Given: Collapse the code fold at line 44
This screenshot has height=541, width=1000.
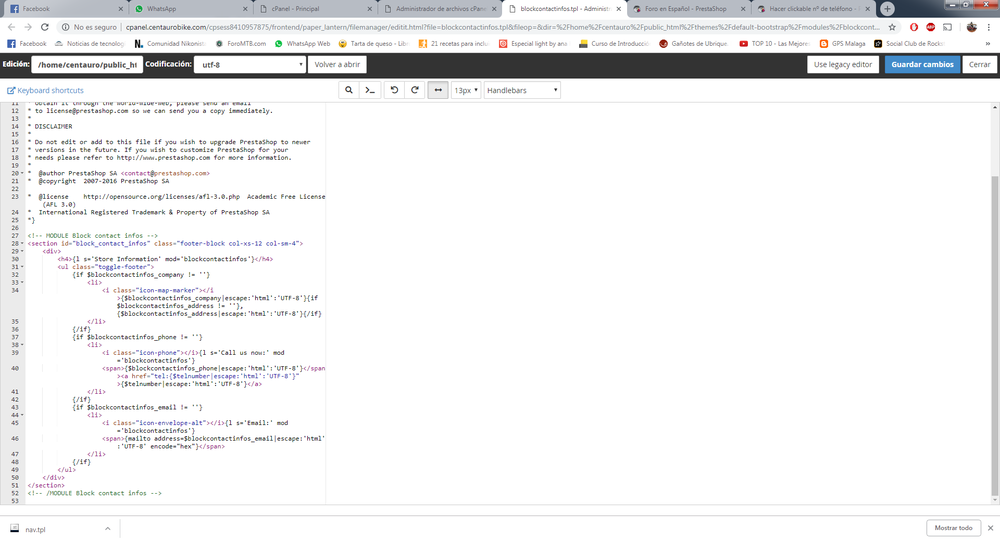Looking at the screenshot, I should coord(22,415).
